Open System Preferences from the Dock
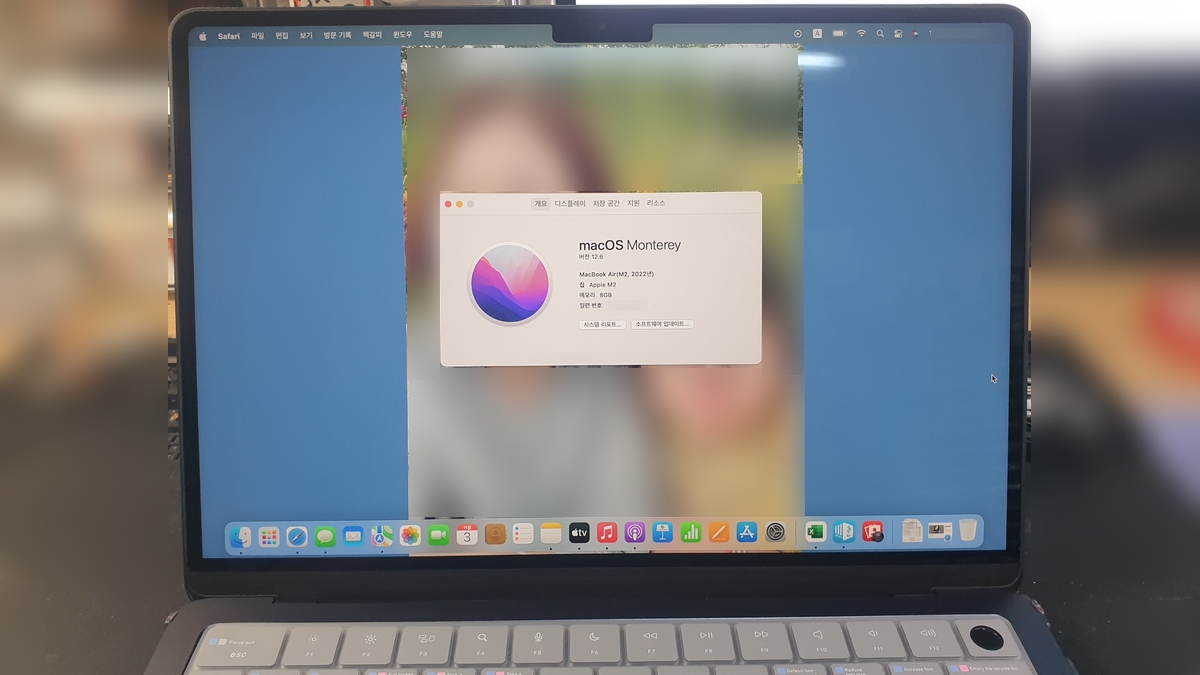Image resolution: width=1200 pixels, height=675 pixels. [x=775, y=533]
